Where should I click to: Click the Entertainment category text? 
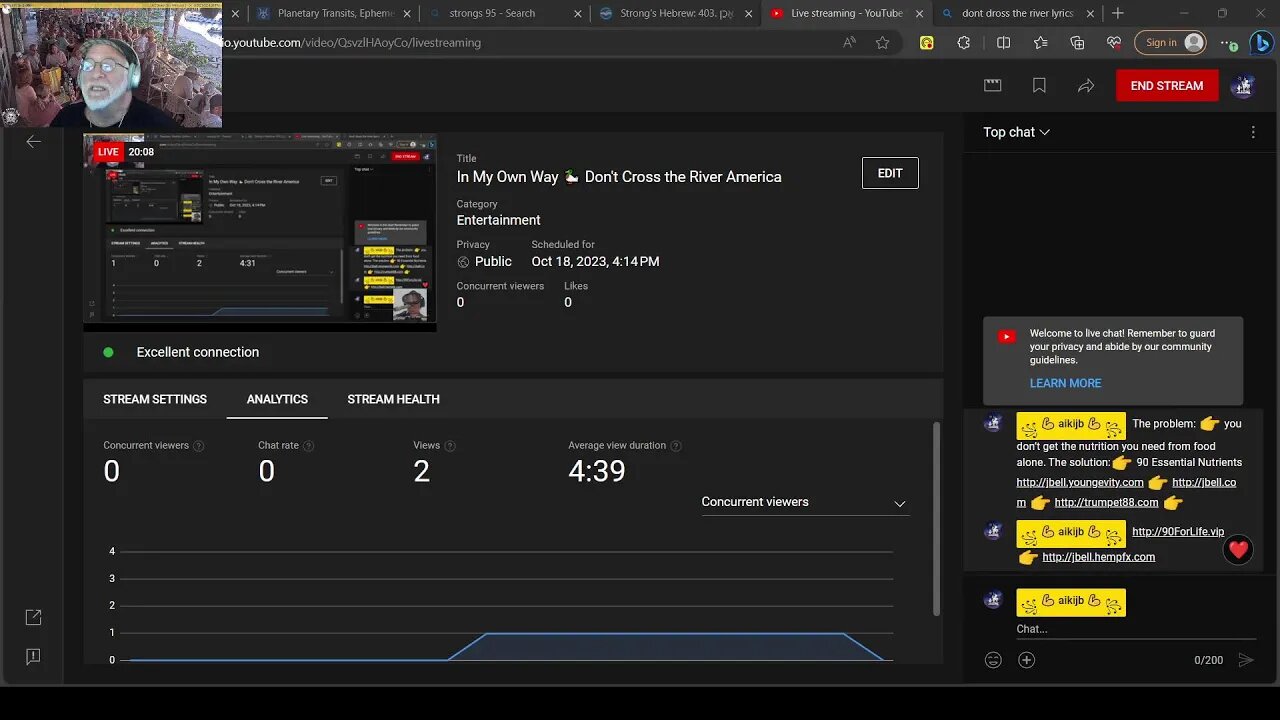pos(498,220)
